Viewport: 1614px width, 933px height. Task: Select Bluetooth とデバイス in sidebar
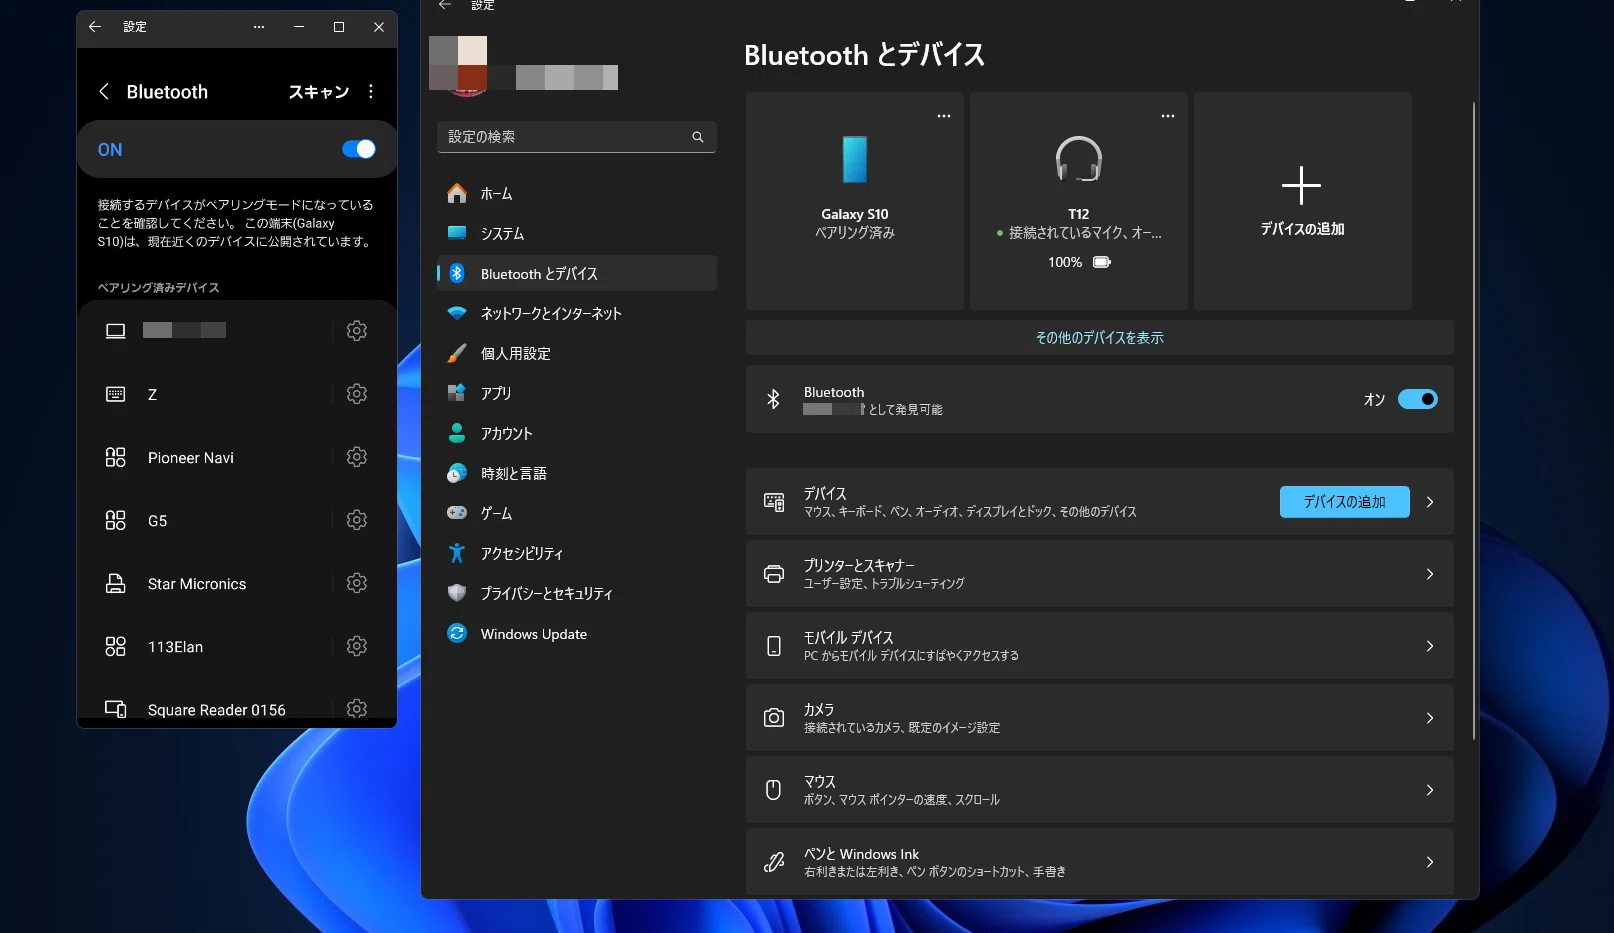coord(577,274)
